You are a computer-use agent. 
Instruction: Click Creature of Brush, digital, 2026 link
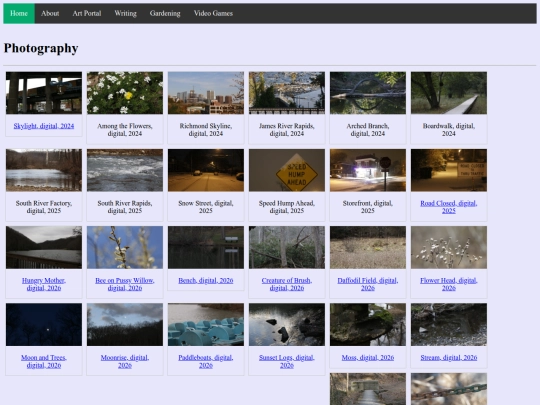[x=287, y=284]
